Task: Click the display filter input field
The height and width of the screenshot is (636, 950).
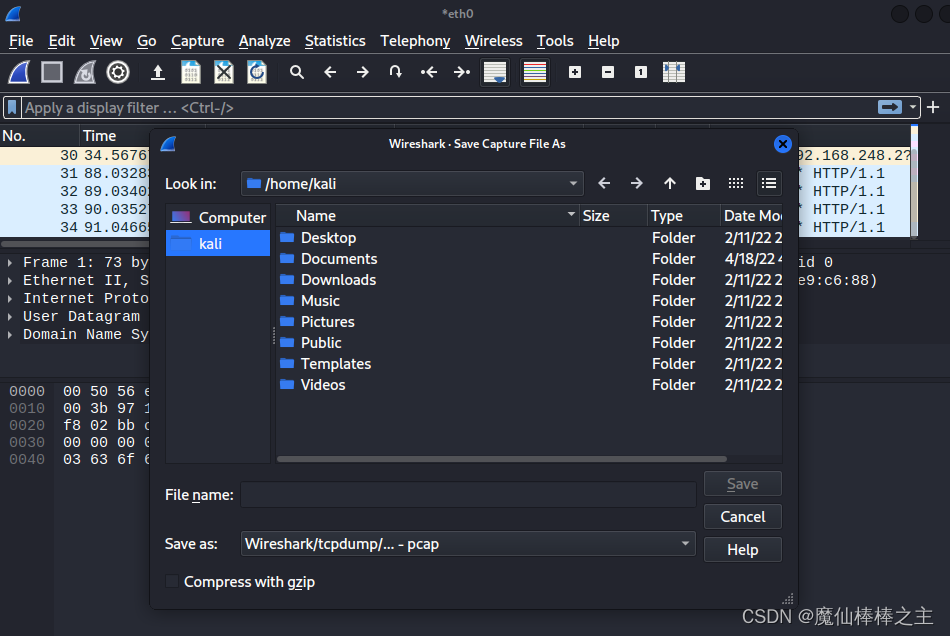Action: pyautogui.click(x=448, y=108)
